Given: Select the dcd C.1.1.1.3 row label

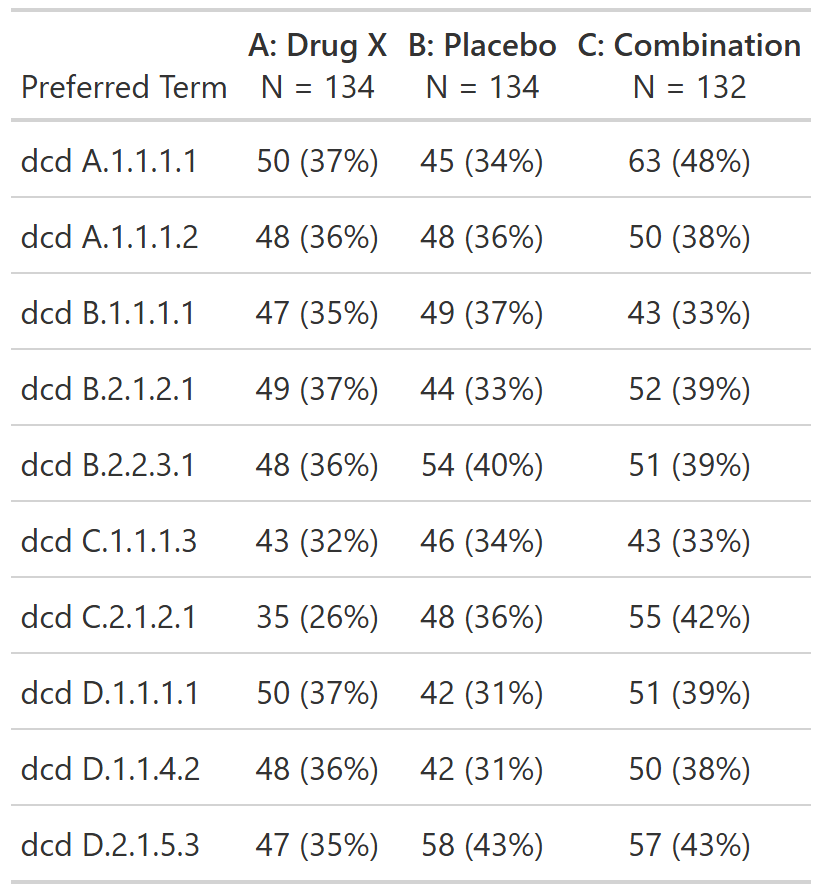Looking at the screenshot, I should pyautogui.click(x=109, y=541).
